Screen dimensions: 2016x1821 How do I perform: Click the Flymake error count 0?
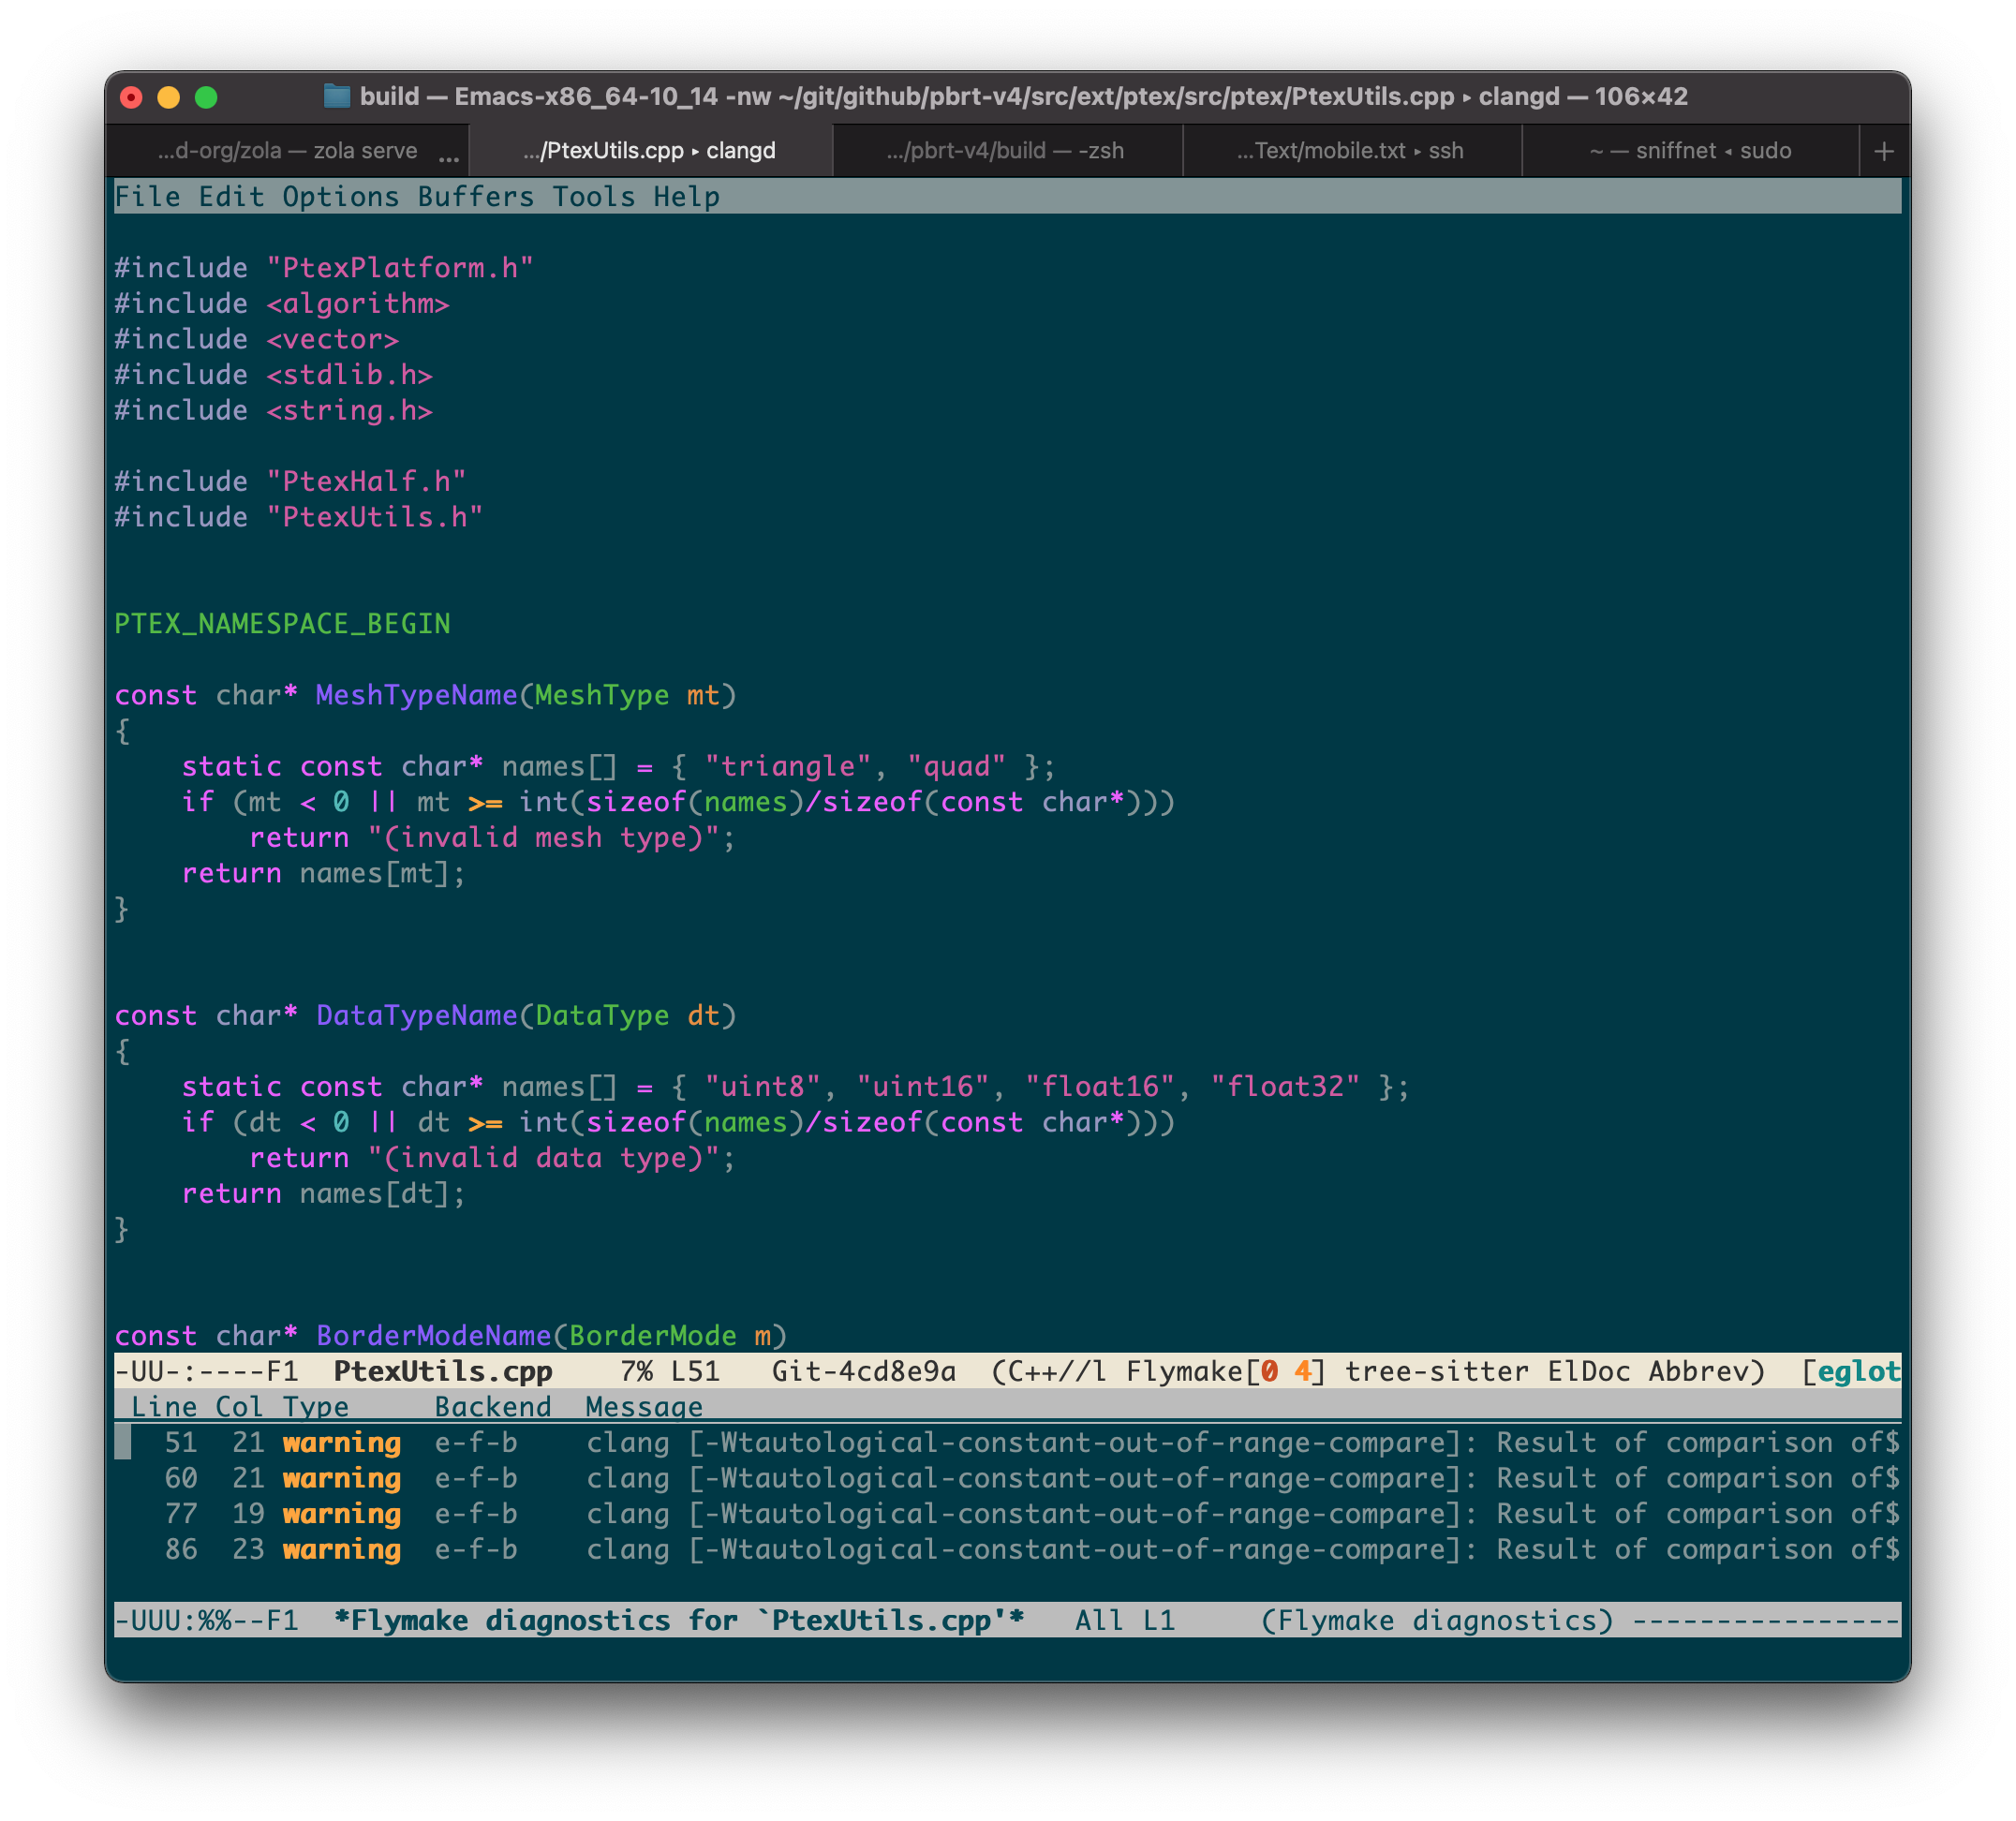[x=1269, y=1371]
